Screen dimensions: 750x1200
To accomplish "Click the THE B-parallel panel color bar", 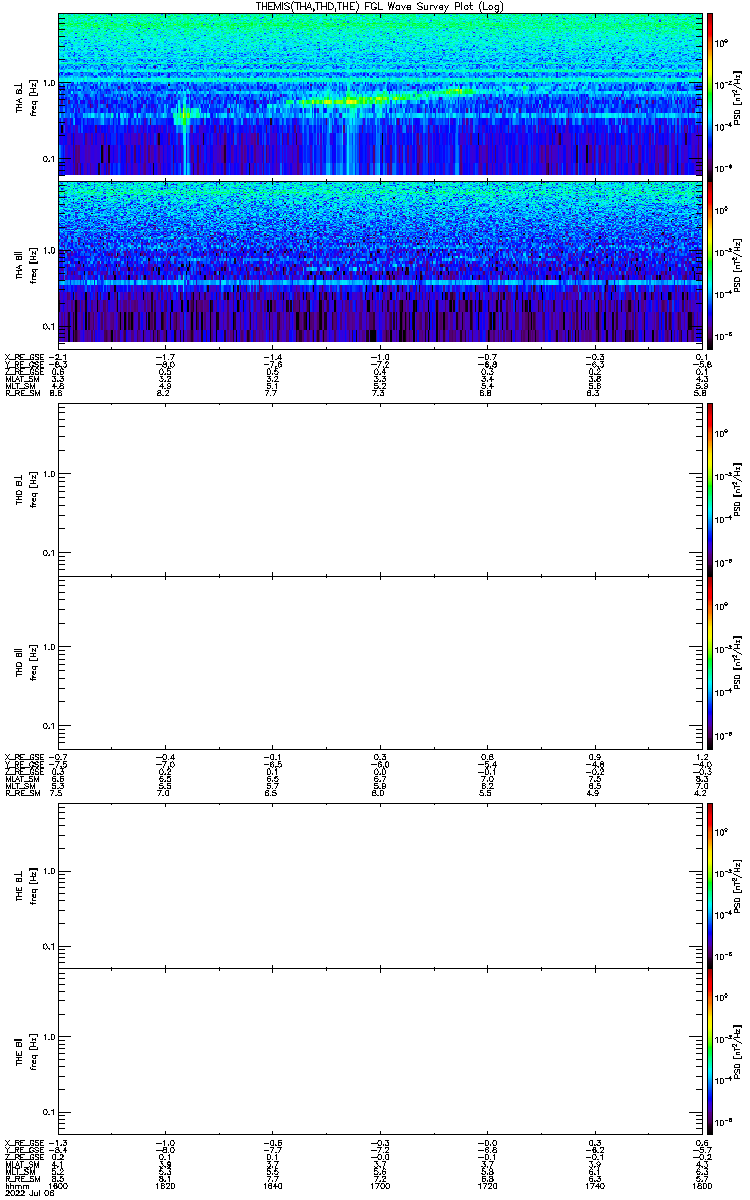I will (711, 1053).
